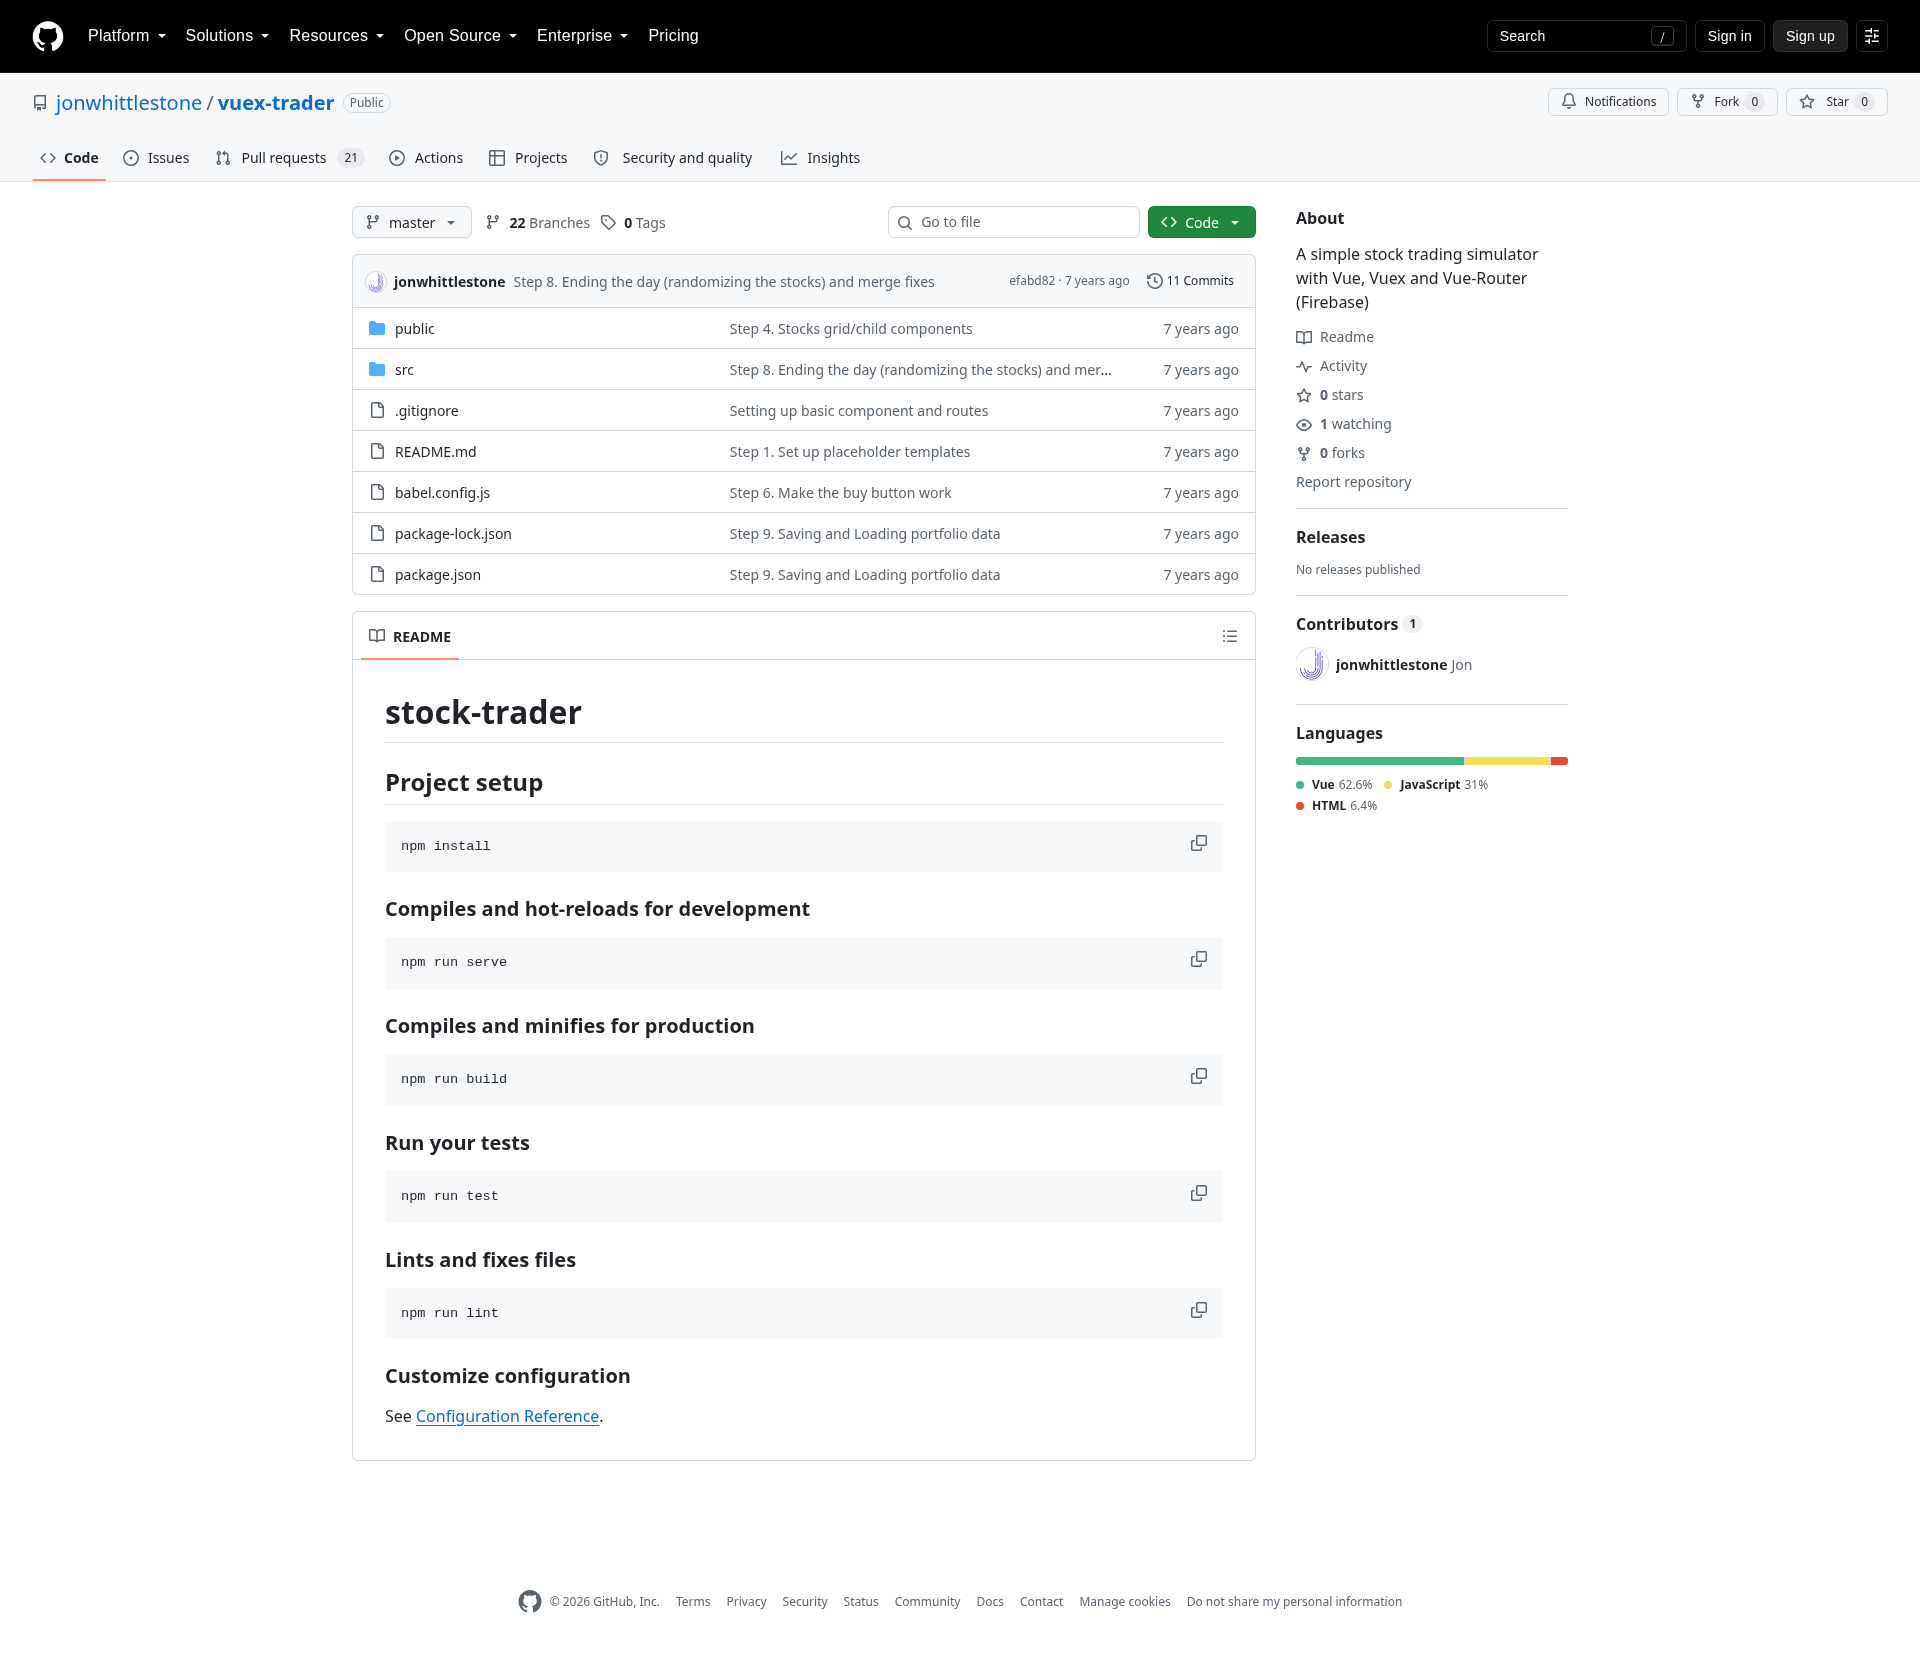Viewport: 1920px width, 1654px height.
Task: Open the Pull requests tab
Action: tap(289, 158)
